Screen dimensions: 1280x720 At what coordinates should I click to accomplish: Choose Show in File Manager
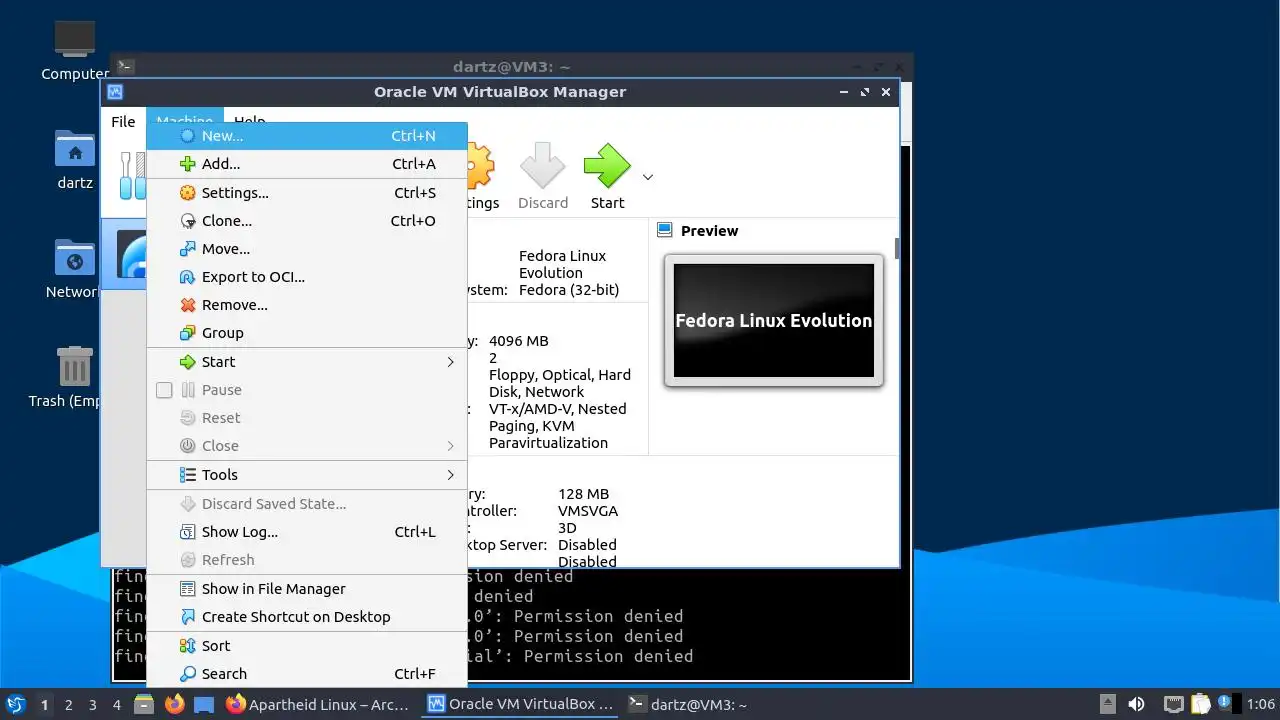[x=307, y=589]
